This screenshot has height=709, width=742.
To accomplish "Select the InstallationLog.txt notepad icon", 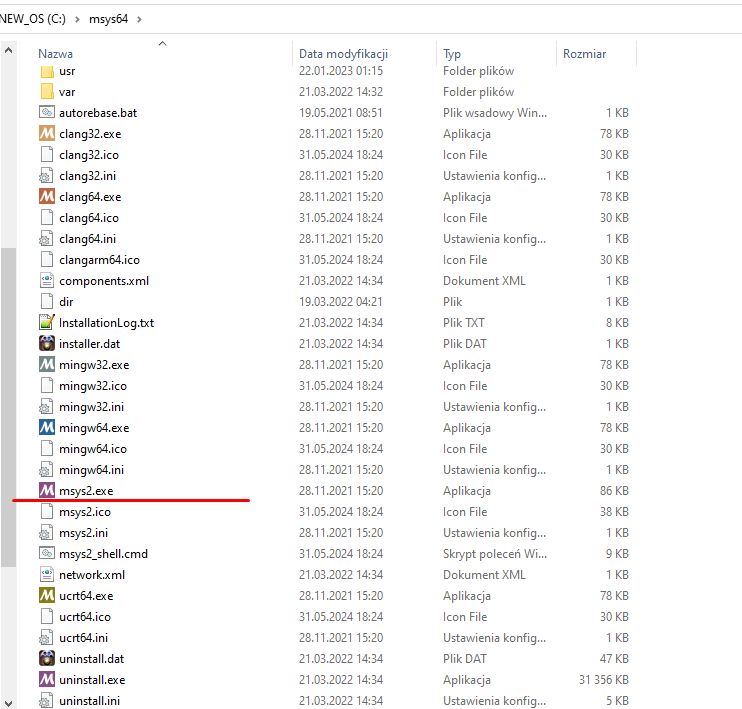I will pyautogui.click(x=47, y=322).
